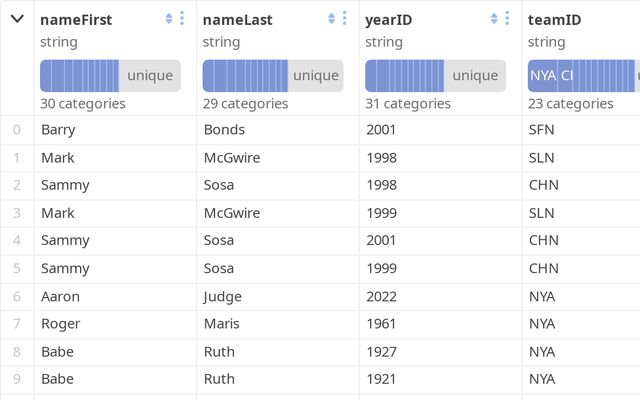
Task: Click the teamID column header label
Action: (554, 20)
